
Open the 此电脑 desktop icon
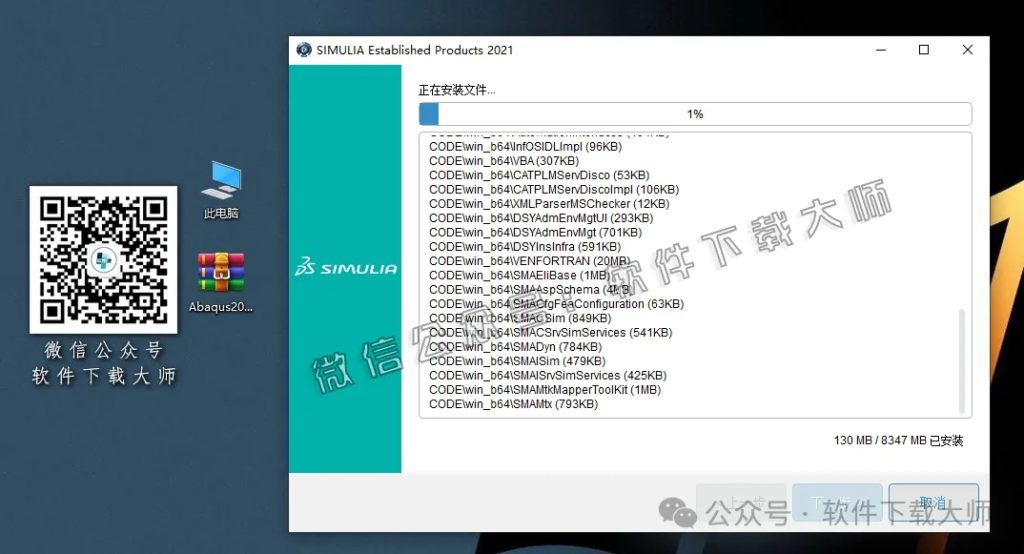221,189
